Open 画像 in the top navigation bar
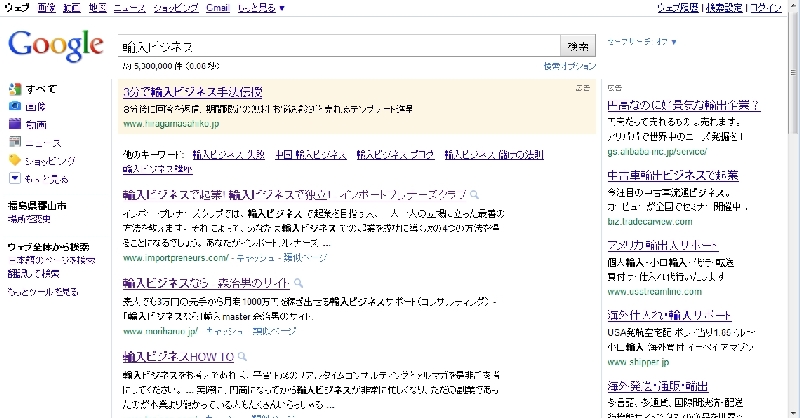The height and width of the screenshot is (418, 800). click(46, 8)
